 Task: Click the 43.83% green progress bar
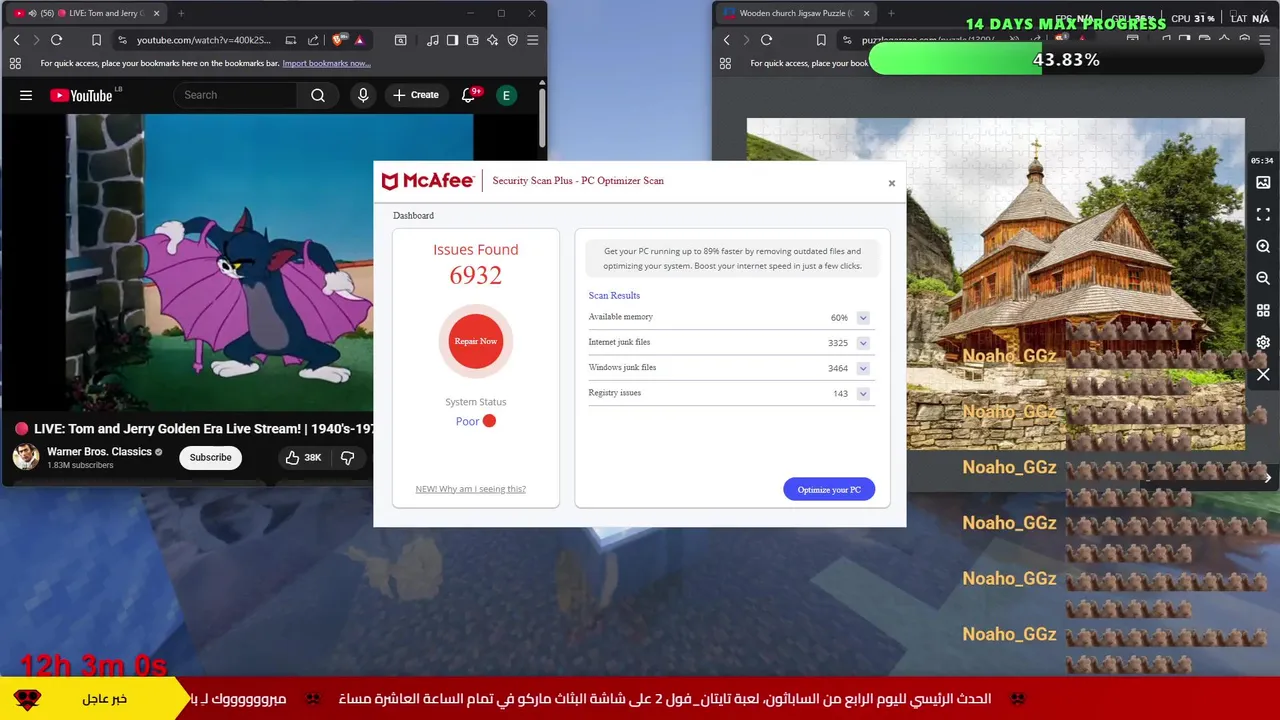pos(1066,60)
